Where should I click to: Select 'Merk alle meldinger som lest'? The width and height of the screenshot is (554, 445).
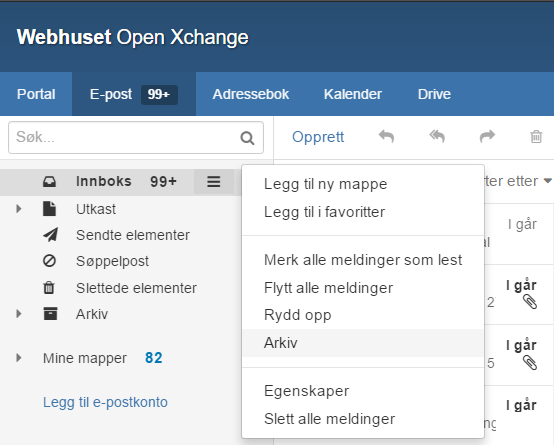[363, 260]
